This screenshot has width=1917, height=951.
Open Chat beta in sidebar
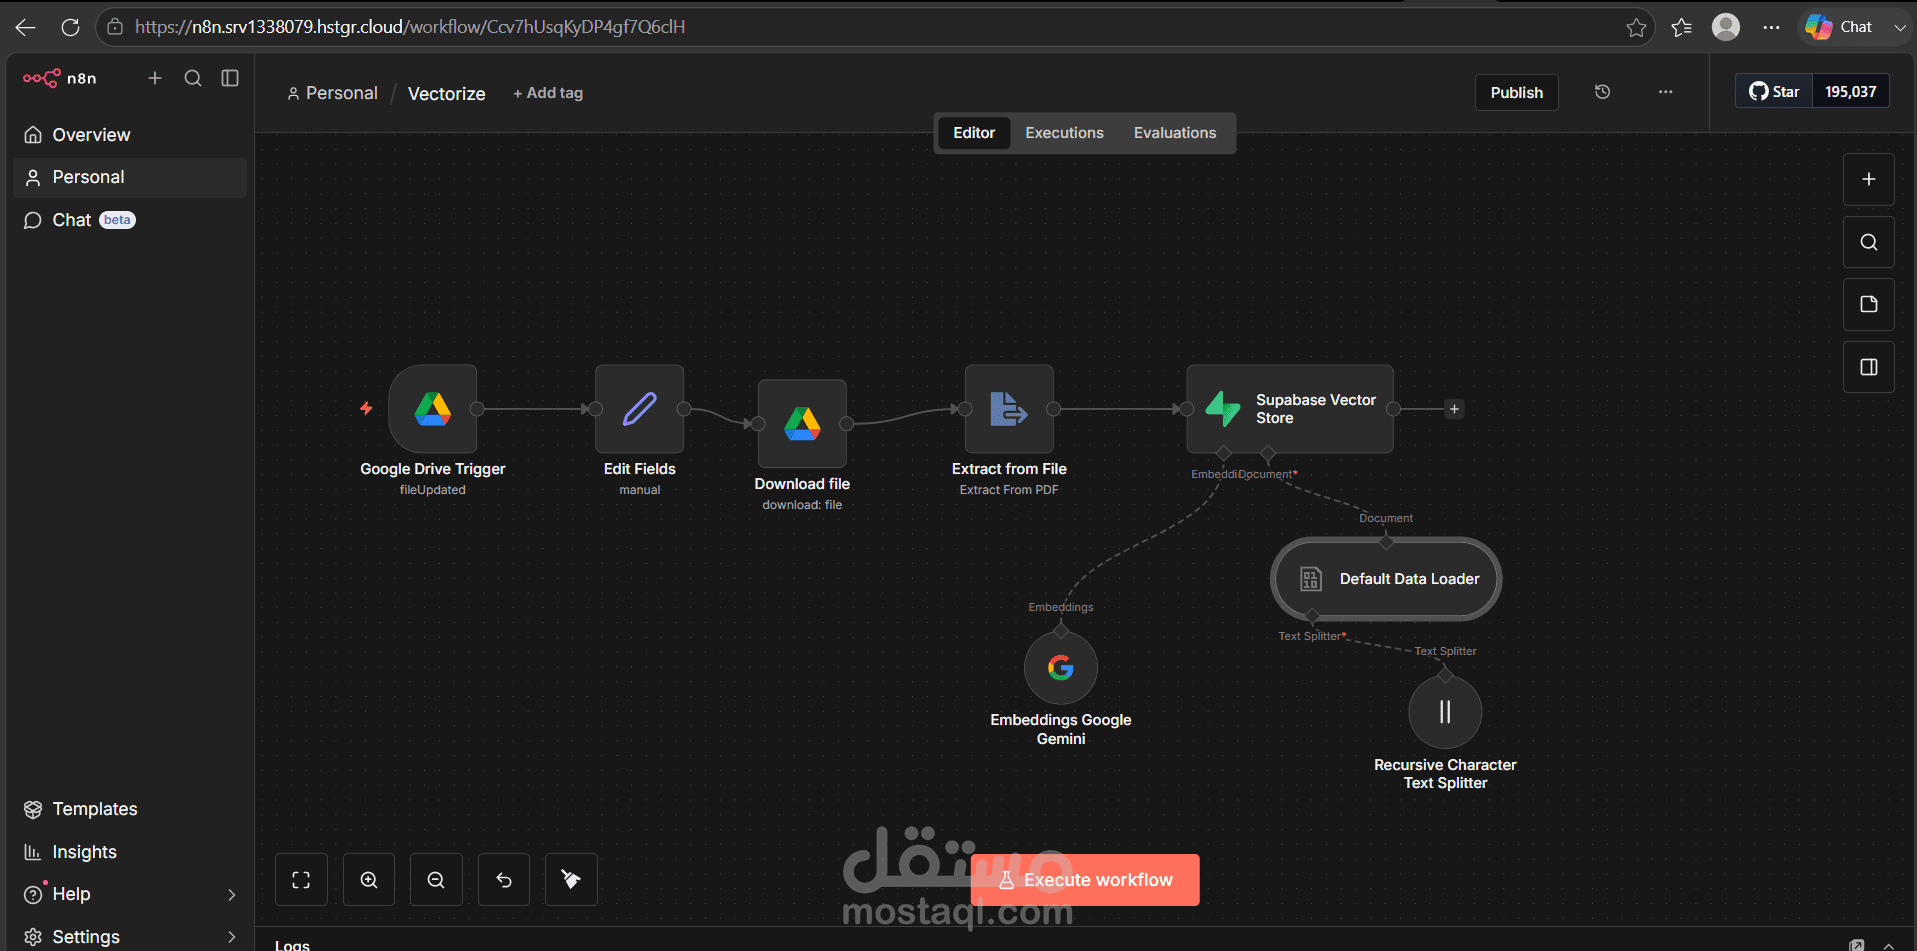130,220
